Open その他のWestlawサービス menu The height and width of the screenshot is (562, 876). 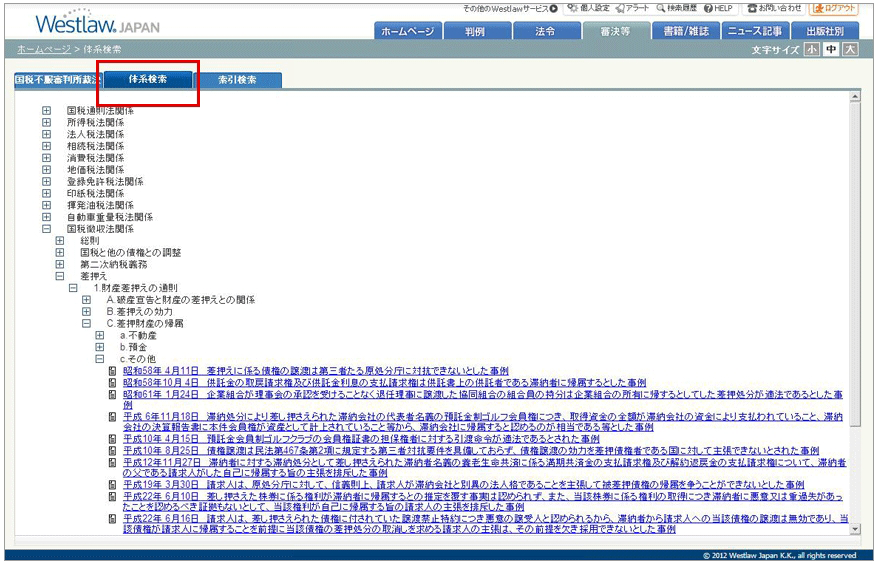pos(510,8)
